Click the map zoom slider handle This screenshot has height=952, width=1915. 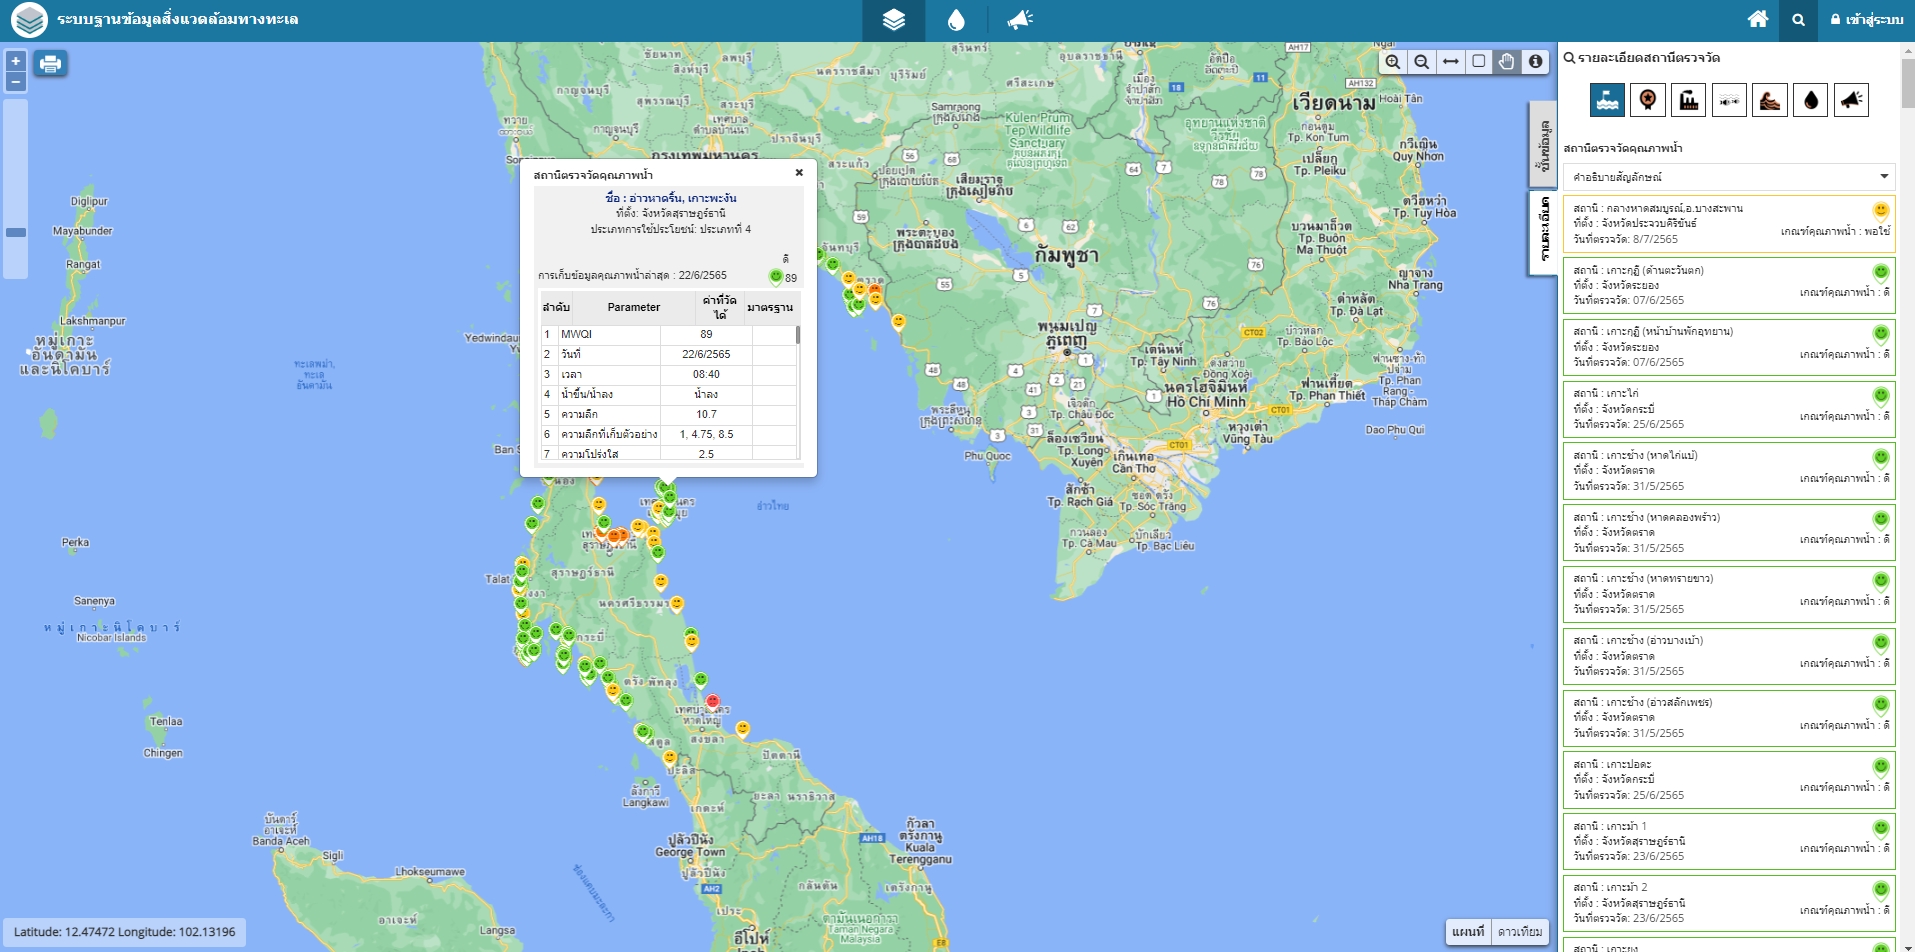tap(16, 232)
